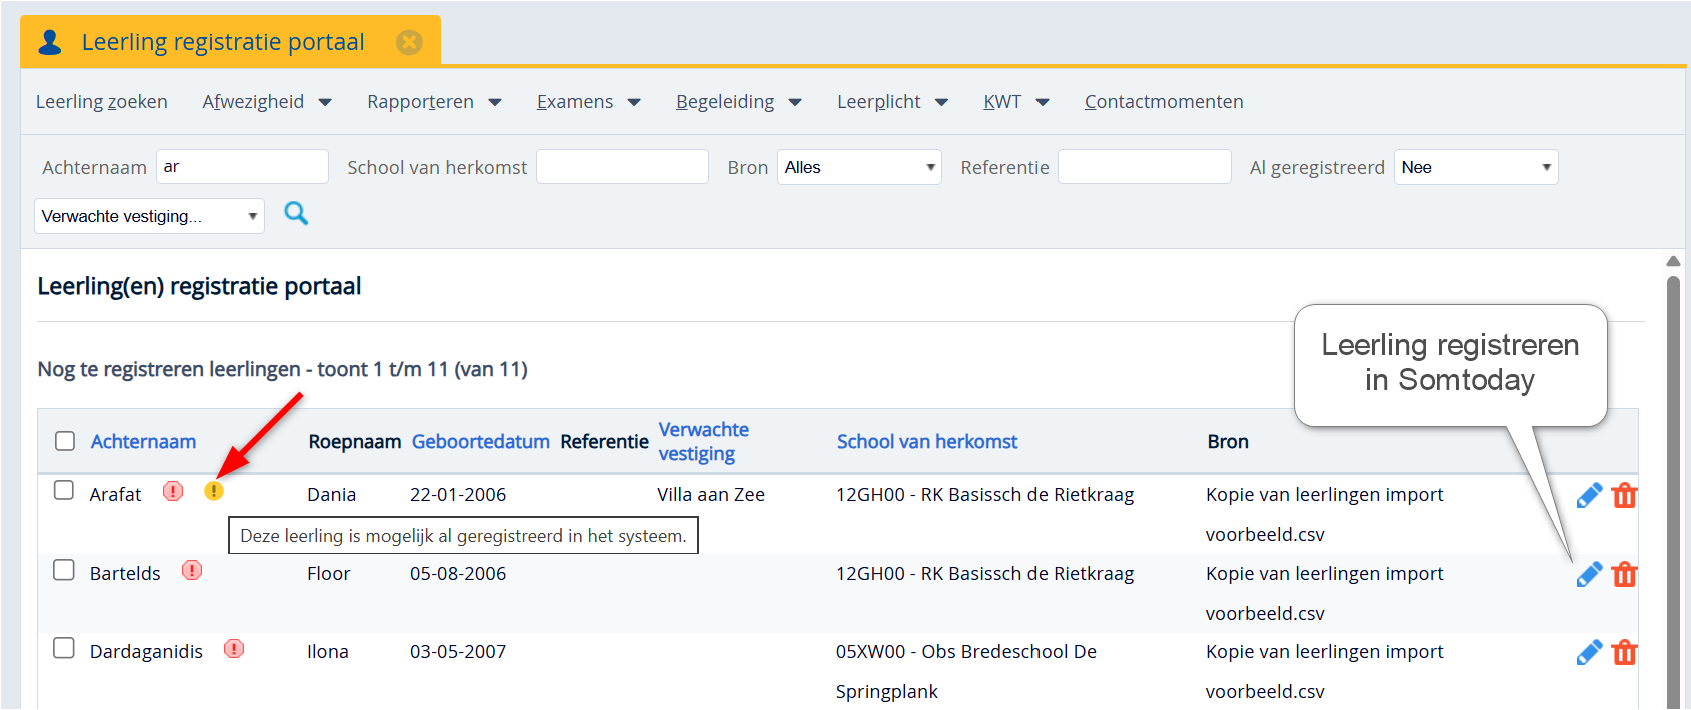The image size is (1691, 710).
Task: Edit the Arafat row with pencil icon
Action: tap(1589, 495)
